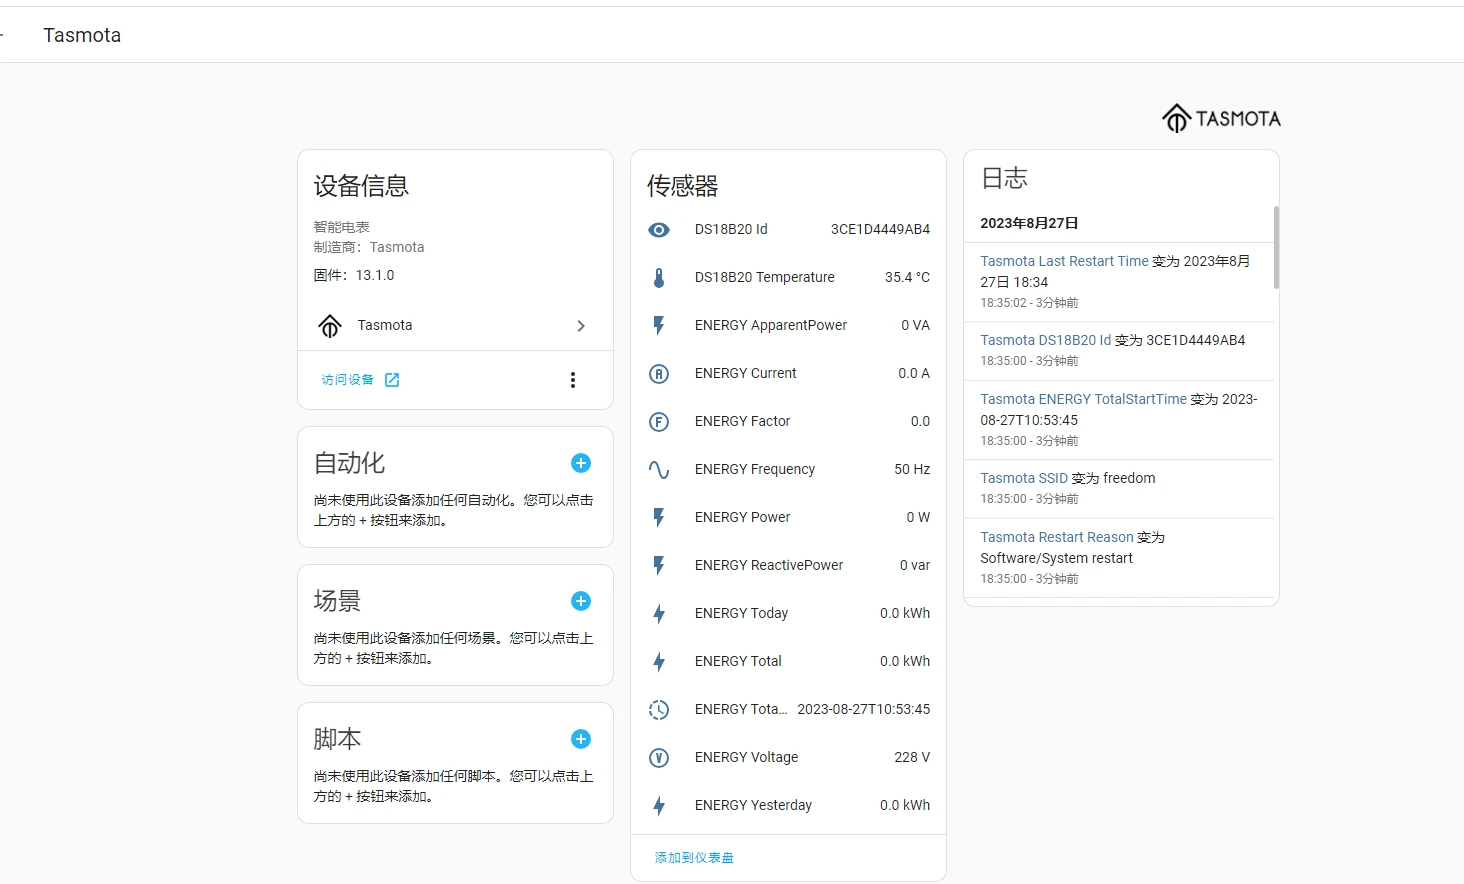Image resolution: width=1464 pixels, height=884 pixels.
Task: Click 添加到仪表盘 to add sensors to dashboard
Action: pos(694,858)
